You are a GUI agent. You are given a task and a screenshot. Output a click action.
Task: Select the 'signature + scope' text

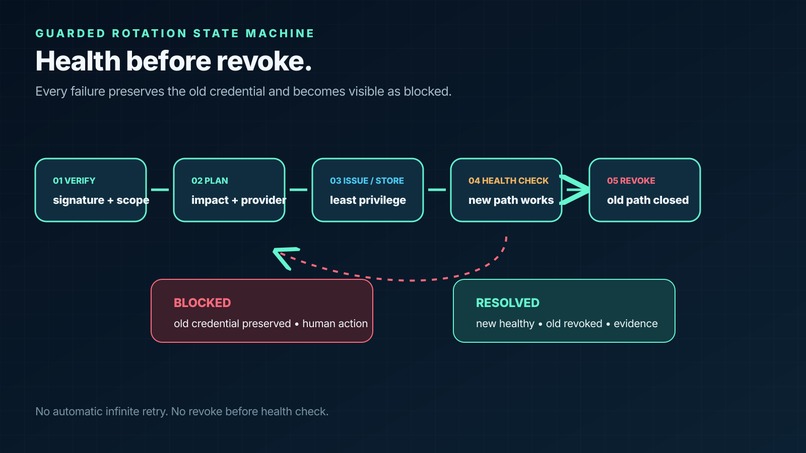[x=101, y=200]
